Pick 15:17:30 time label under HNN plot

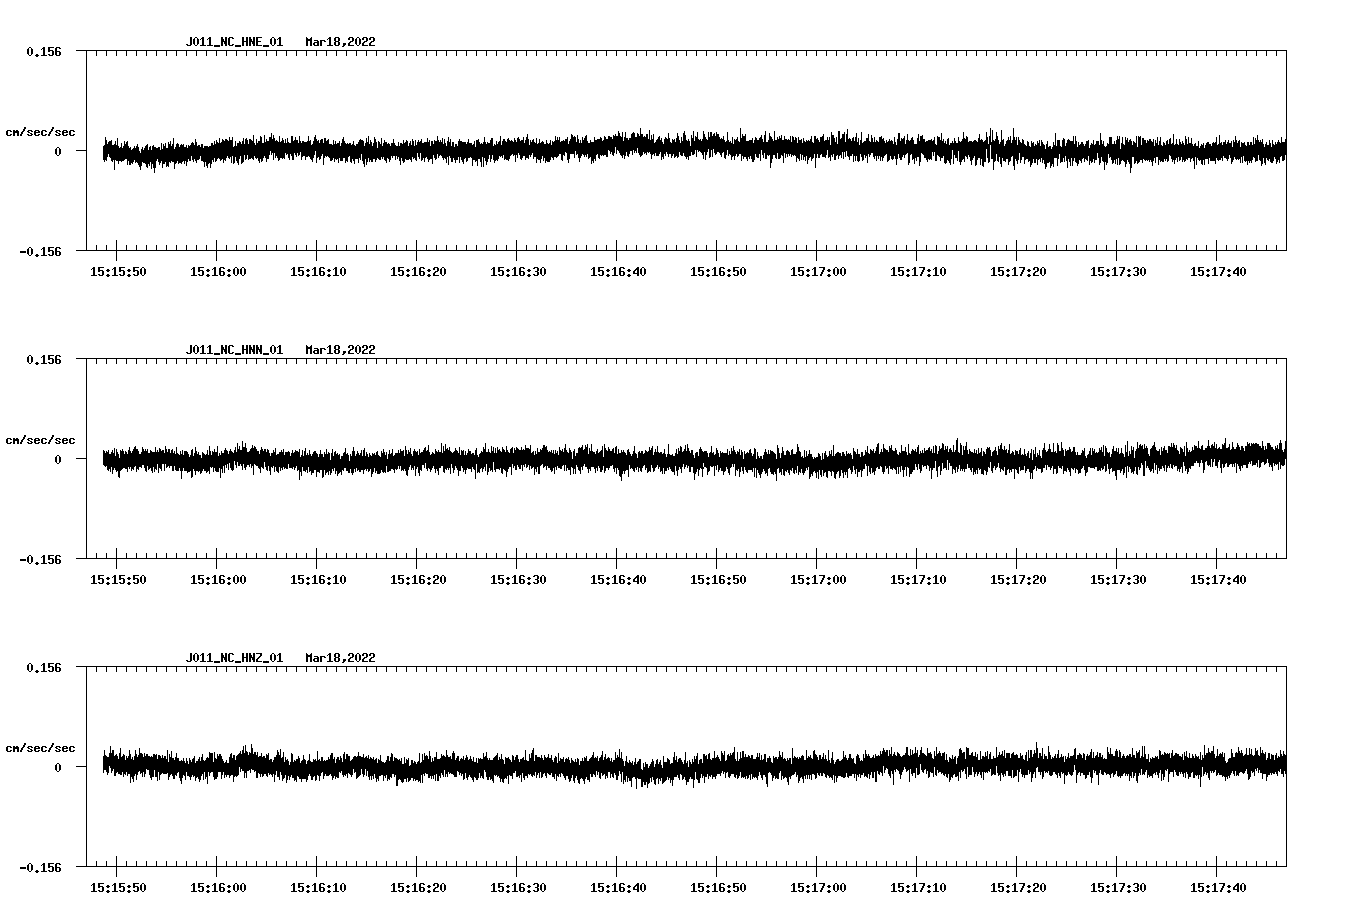[1118, 580]
